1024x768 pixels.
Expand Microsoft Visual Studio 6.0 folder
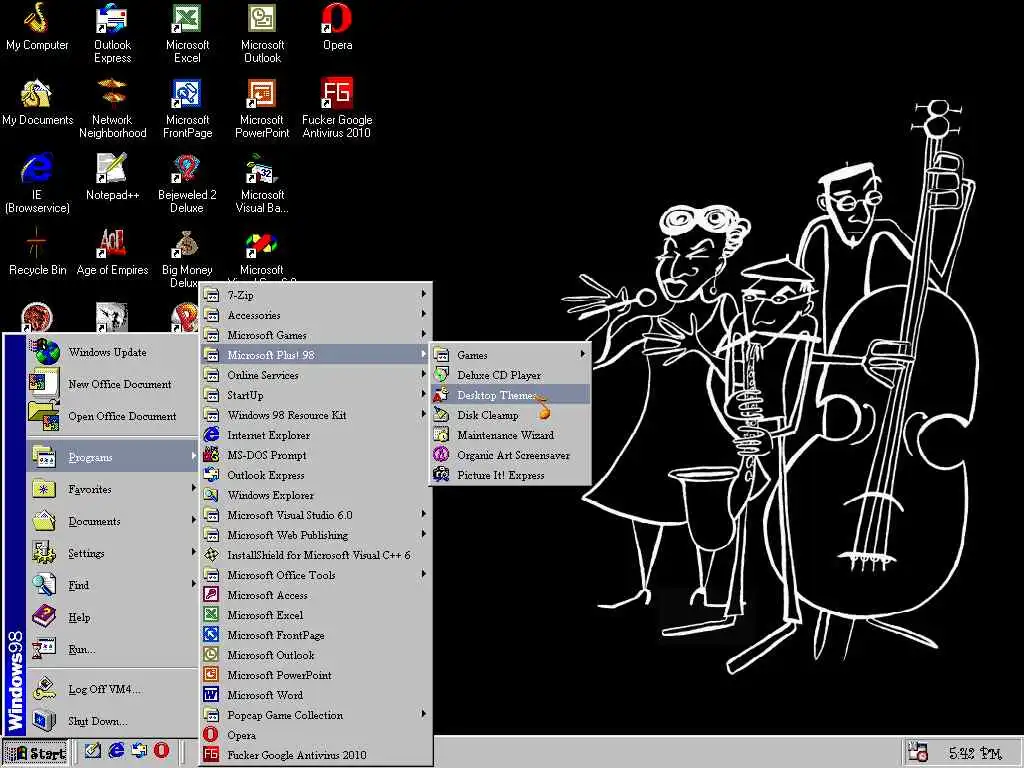coord(315,515)
